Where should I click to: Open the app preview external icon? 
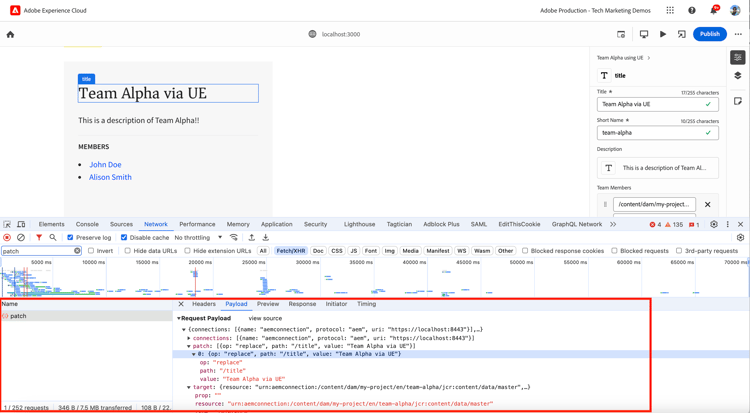pos(682,34)
